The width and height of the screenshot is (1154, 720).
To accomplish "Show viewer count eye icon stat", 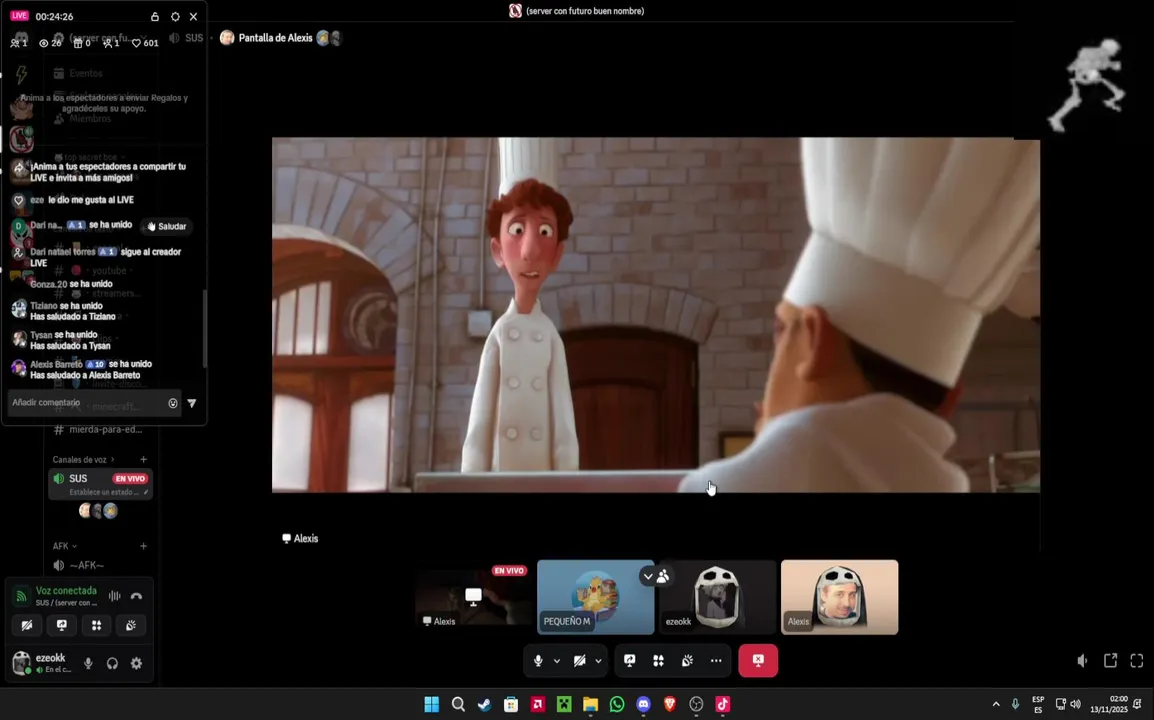I will pos(51,43).
